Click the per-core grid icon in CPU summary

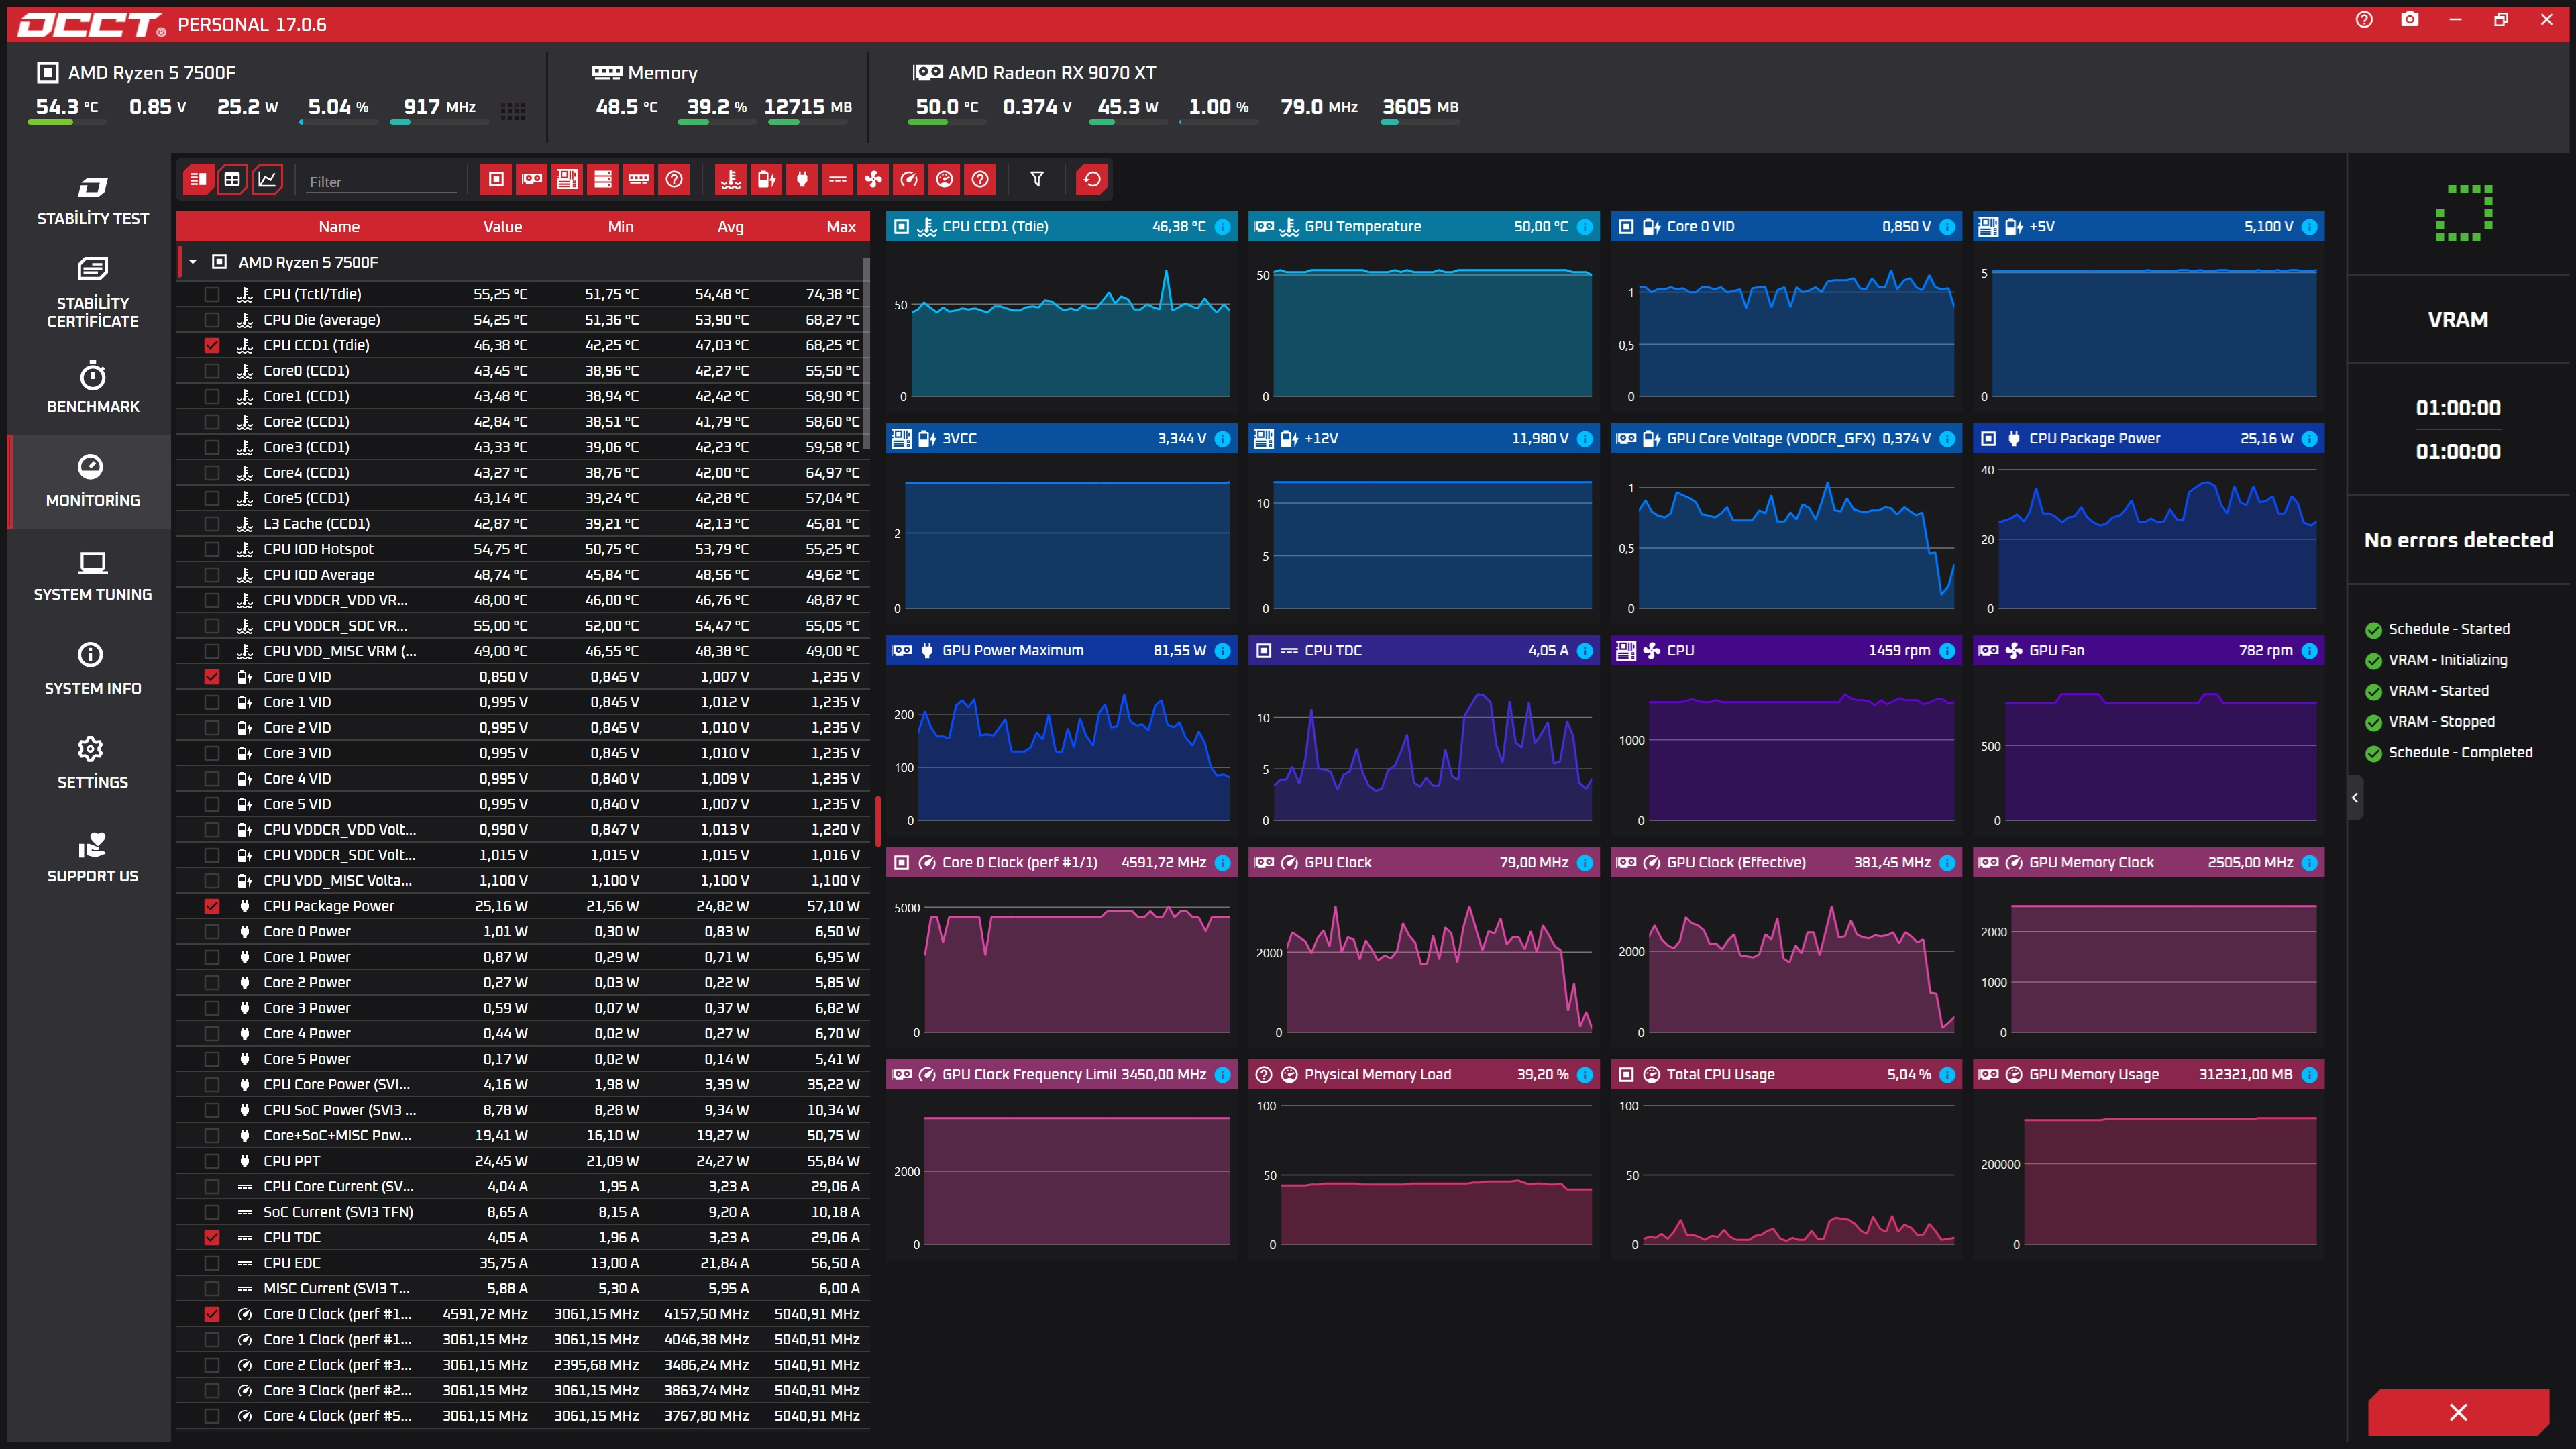point(513,111)
